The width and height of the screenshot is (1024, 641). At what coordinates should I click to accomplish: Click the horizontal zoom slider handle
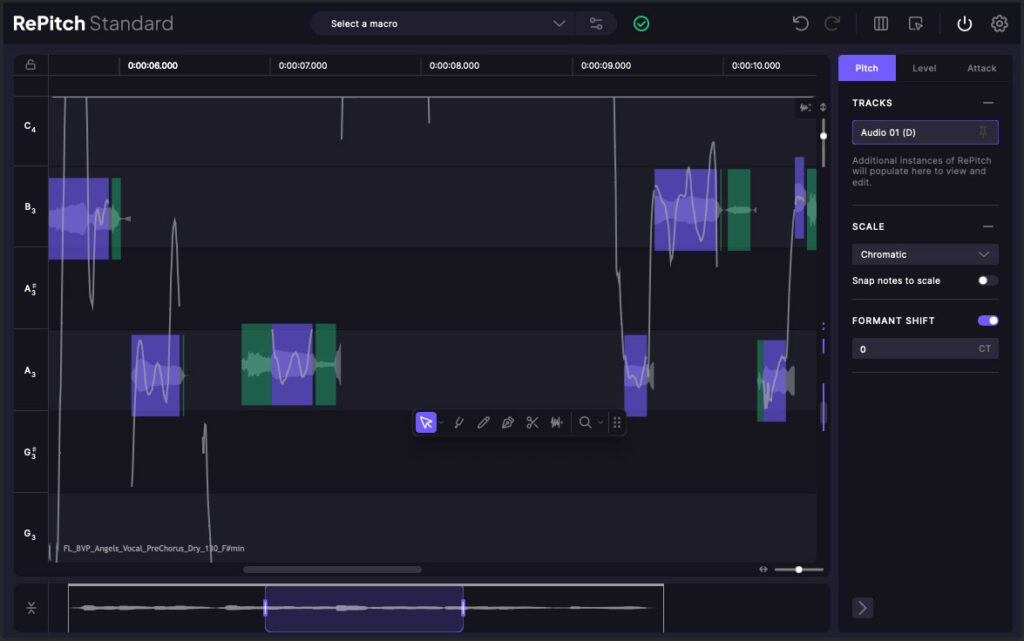[798, 569]
